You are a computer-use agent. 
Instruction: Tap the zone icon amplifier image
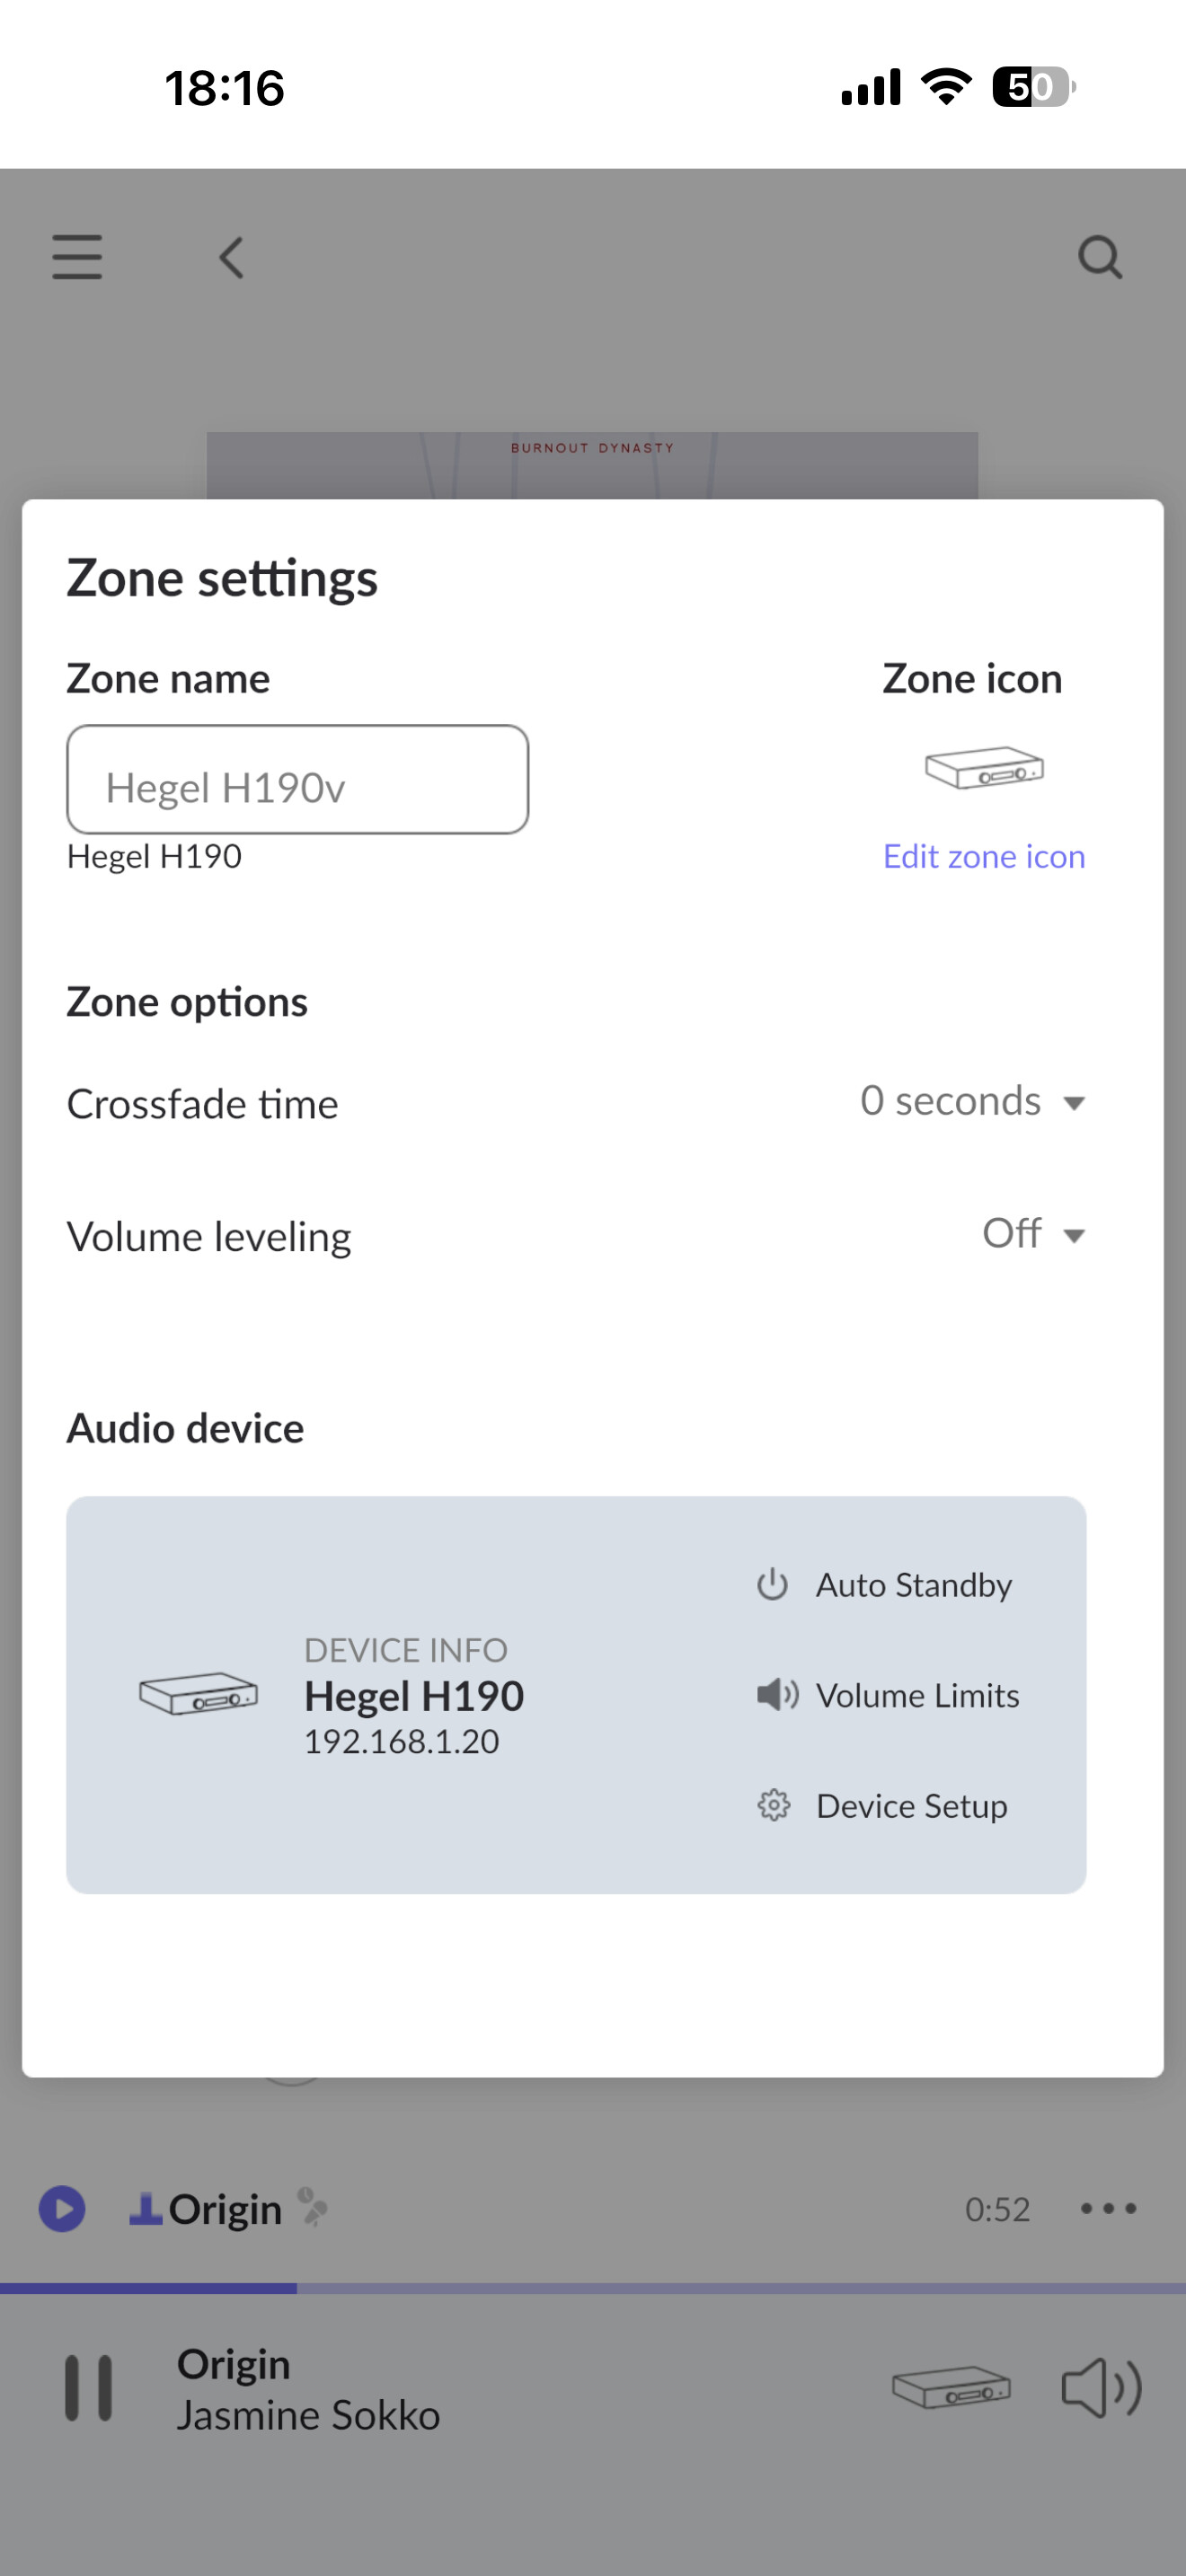(984, 768)
